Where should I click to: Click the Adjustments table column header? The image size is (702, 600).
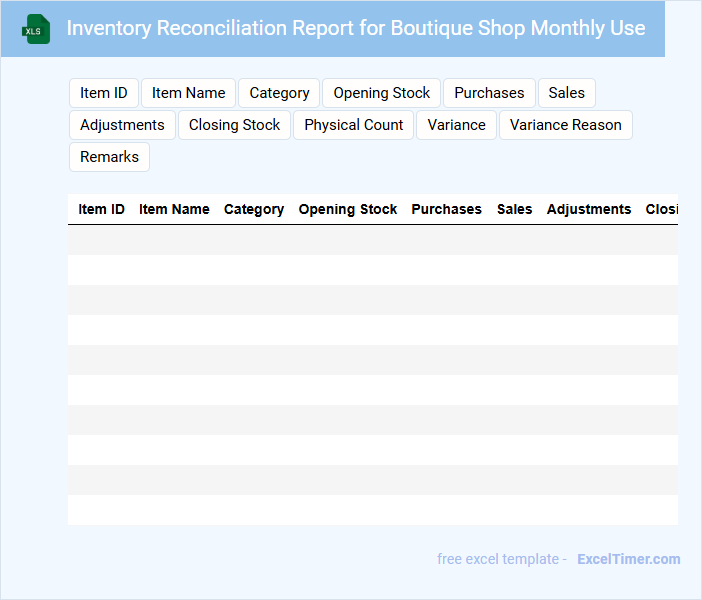point(589,209)
